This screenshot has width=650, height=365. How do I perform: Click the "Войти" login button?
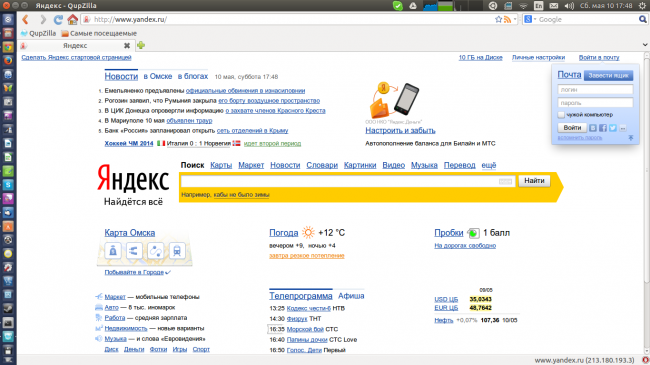572,128
